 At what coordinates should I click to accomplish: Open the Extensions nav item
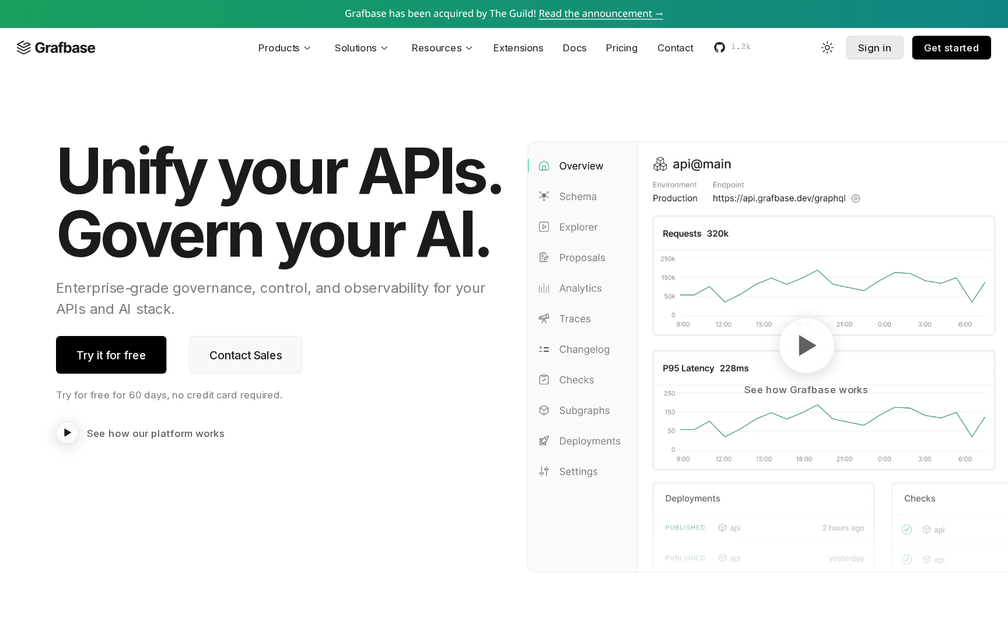point(518,48)
